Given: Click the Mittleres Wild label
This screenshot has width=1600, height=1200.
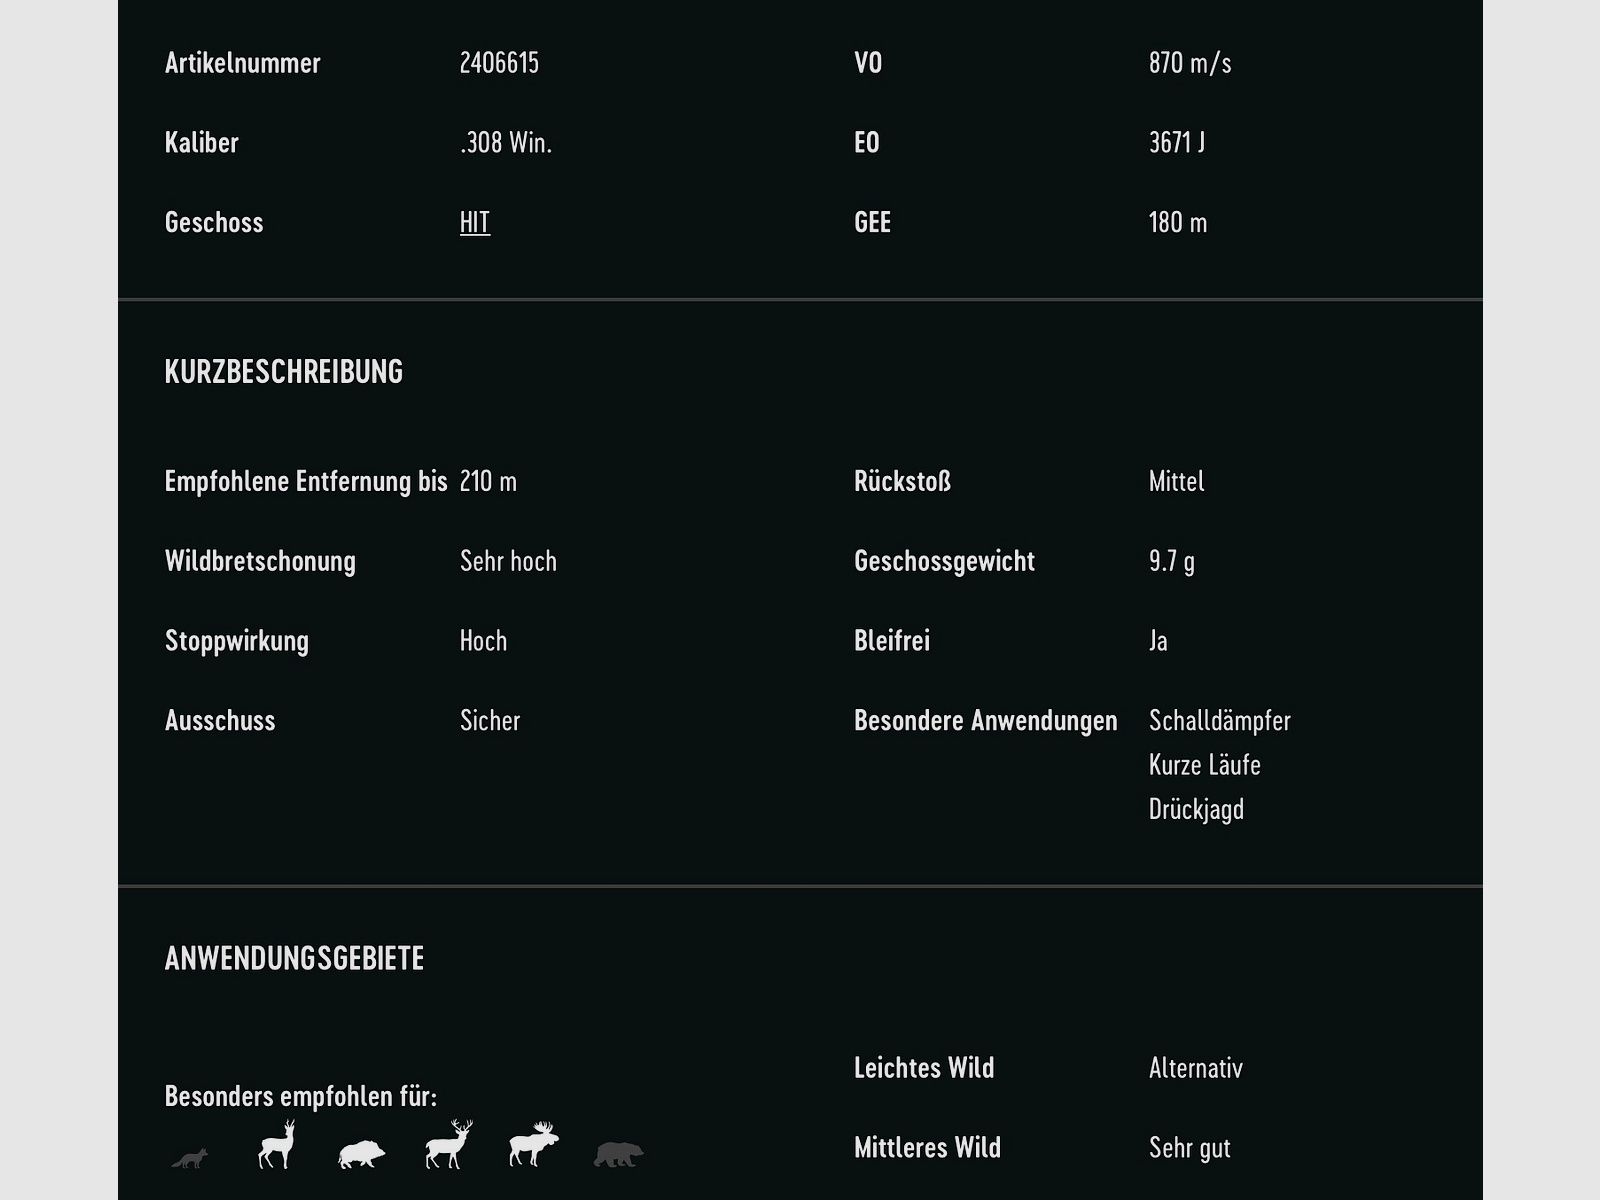Looking at the screenshot, I should click(x=927, y=1148).
